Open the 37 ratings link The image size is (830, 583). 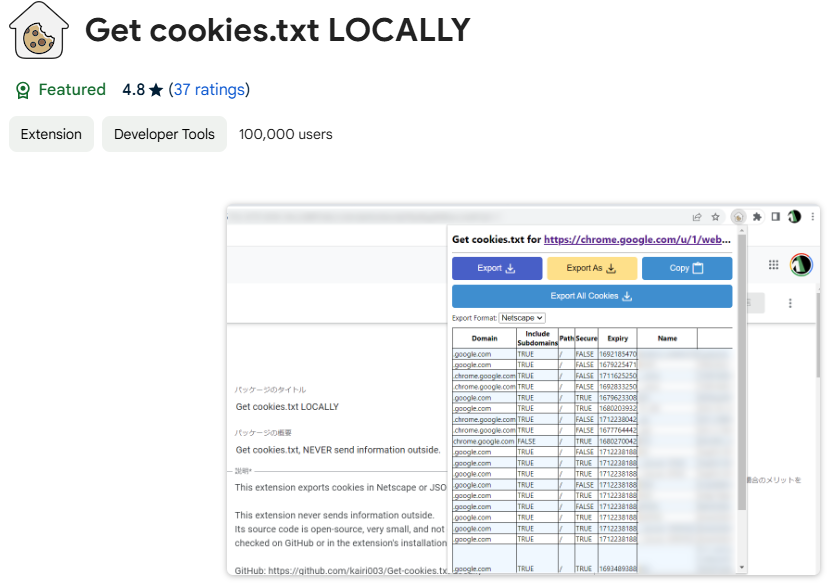[209, 90]
